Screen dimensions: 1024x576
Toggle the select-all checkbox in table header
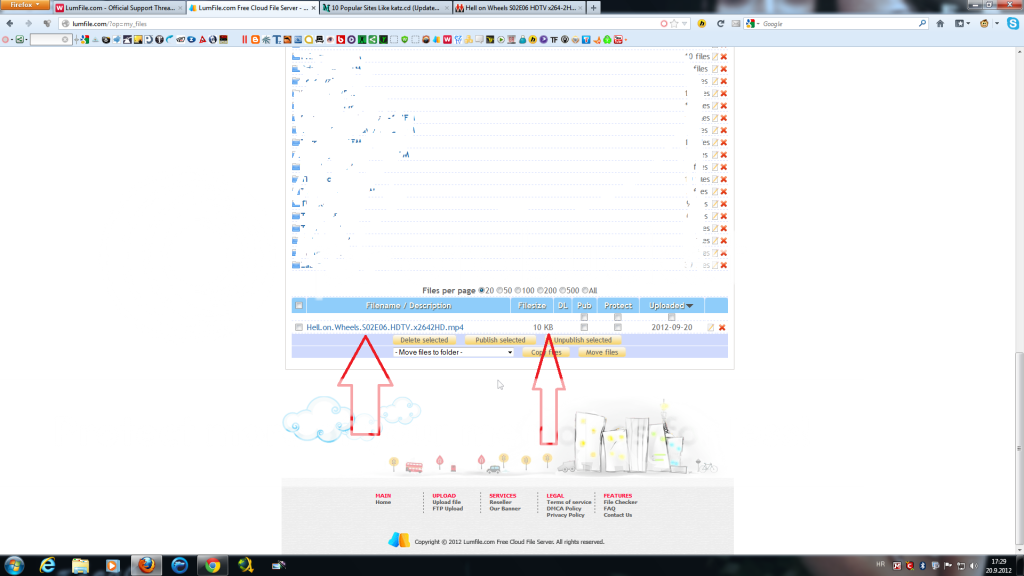pyautogui.click(x=299, y=305)
